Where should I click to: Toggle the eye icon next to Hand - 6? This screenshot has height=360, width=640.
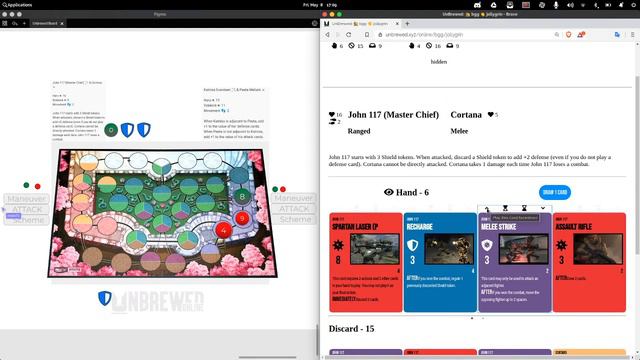(389, 192)
